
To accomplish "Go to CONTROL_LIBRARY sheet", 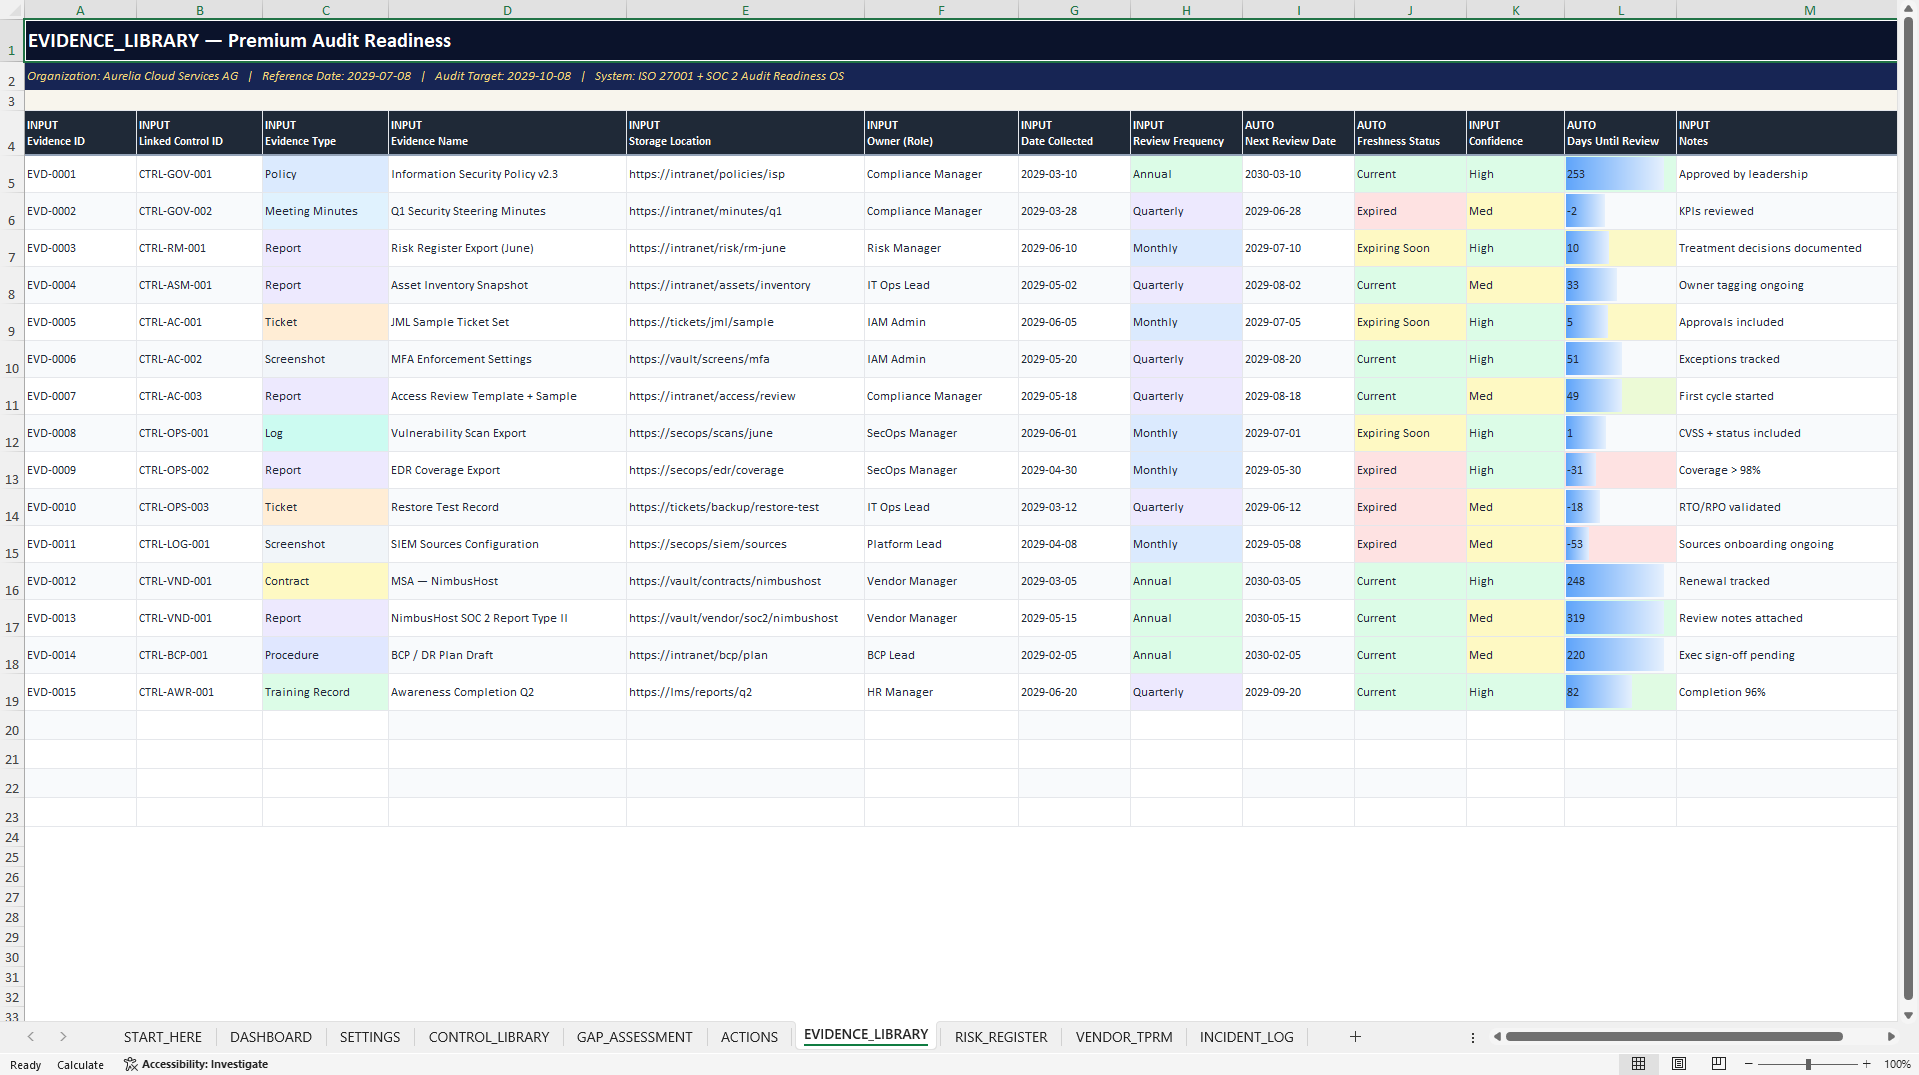I will pyautogui.click(x=489, y=1037).
